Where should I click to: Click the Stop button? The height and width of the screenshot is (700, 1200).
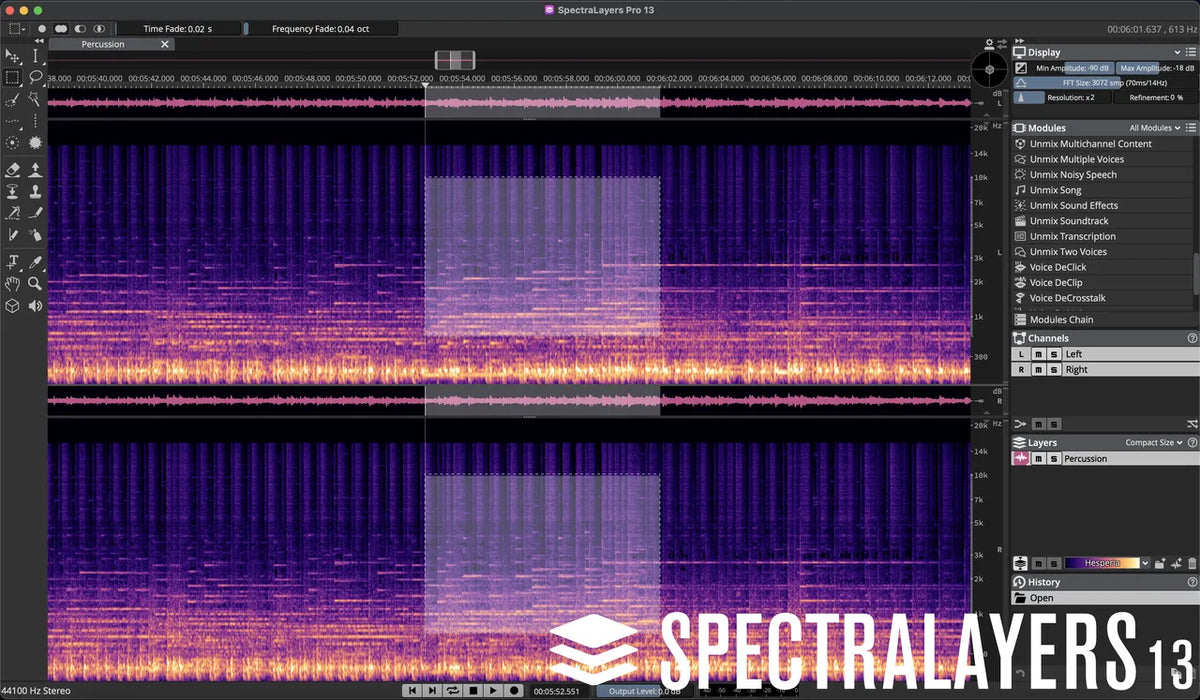click(474, 690)
